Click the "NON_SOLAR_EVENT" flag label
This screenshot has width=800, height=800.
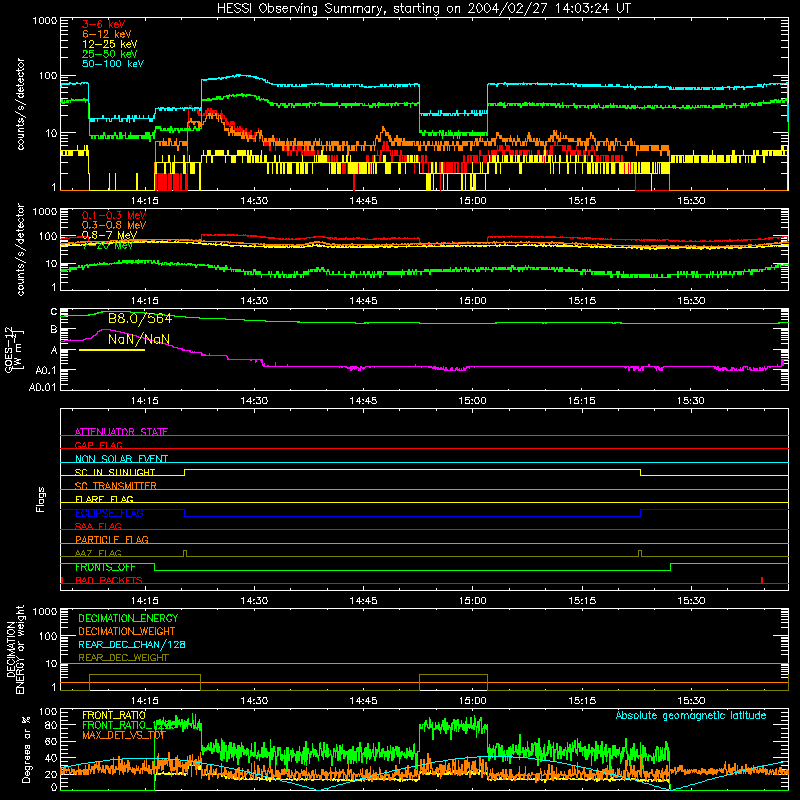tap(121, 459)
